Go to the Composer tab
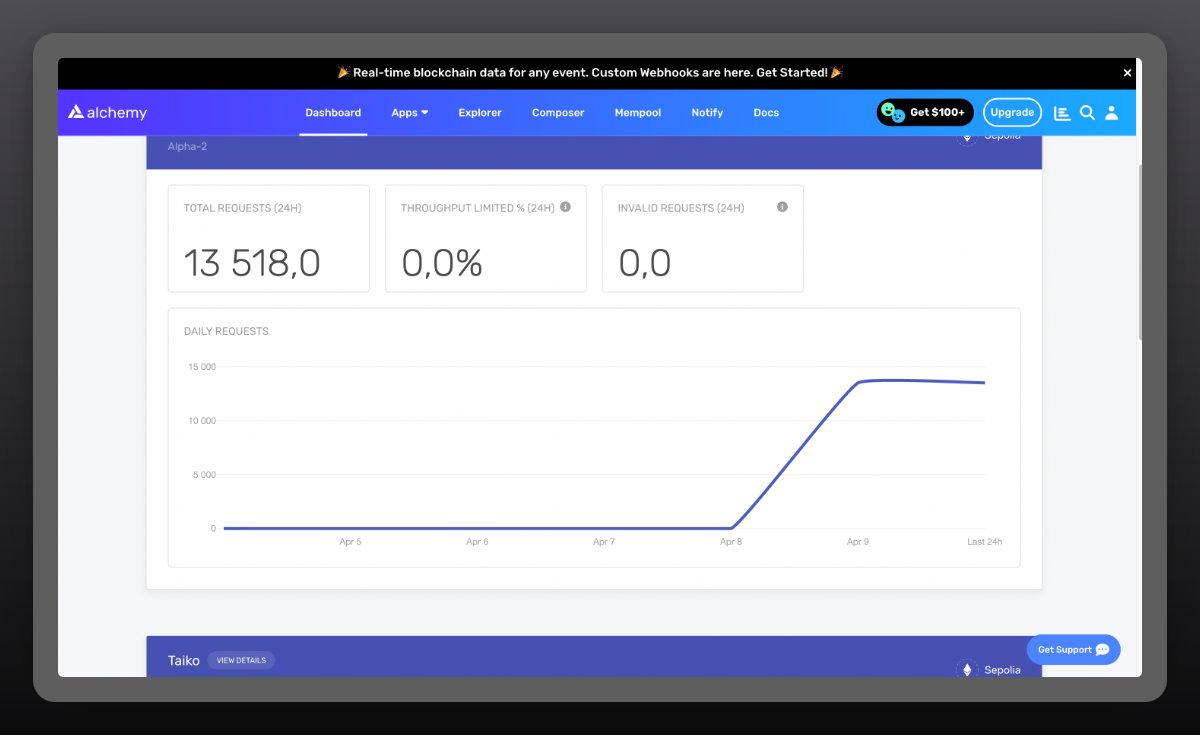The width and height of the screenshot is (1200, 735). pyautogui.click(x=558, y=113)
